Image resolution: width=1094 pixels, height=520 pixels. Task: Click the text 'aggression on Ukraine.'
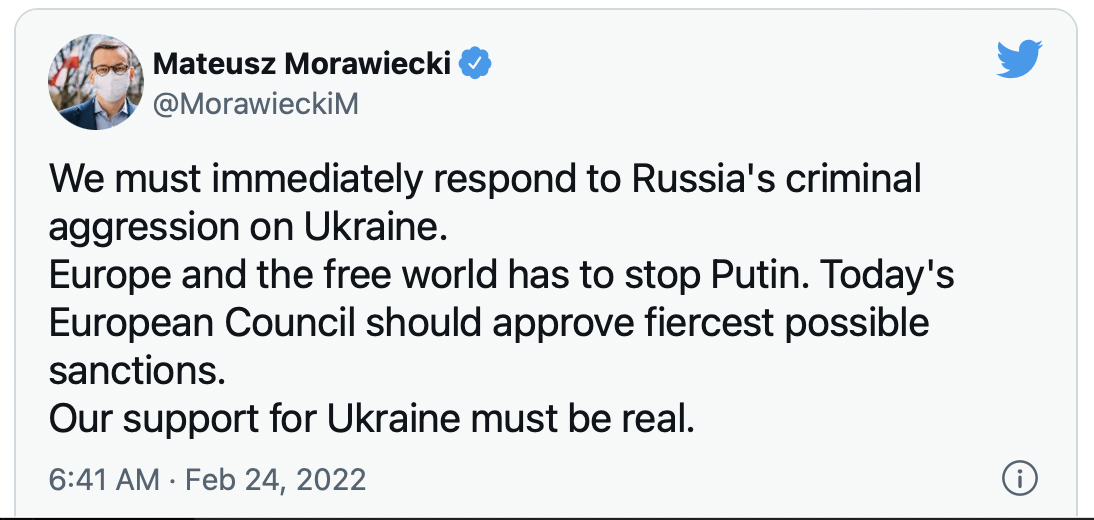pos(248,229)
